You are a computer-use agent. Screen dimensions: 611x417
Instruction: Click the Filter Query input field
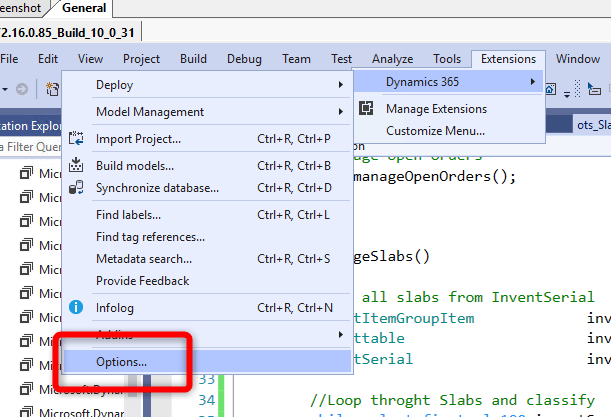pyautogui.click(x=30, y=148)
